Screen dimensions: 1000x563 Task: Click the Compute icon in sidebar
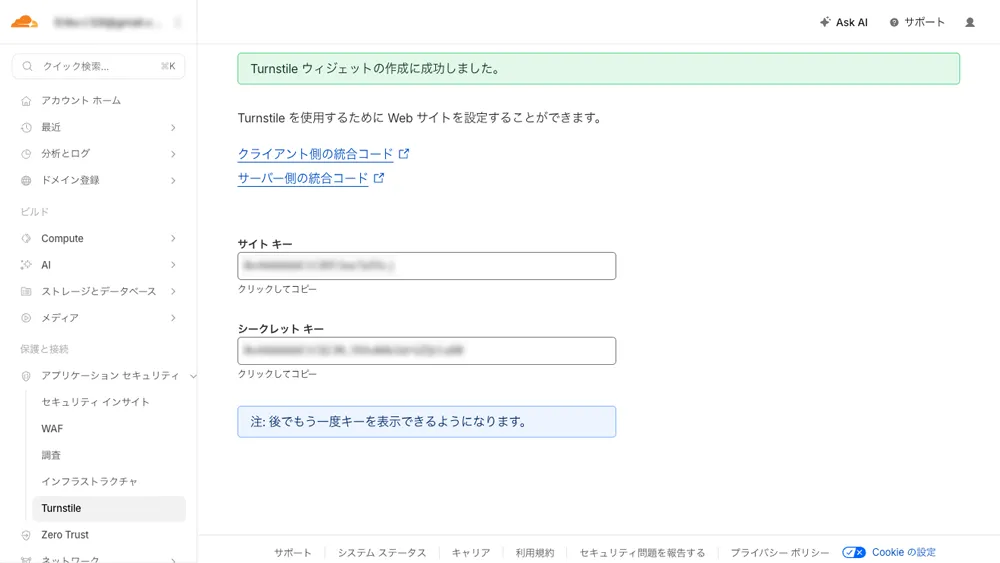26,238
